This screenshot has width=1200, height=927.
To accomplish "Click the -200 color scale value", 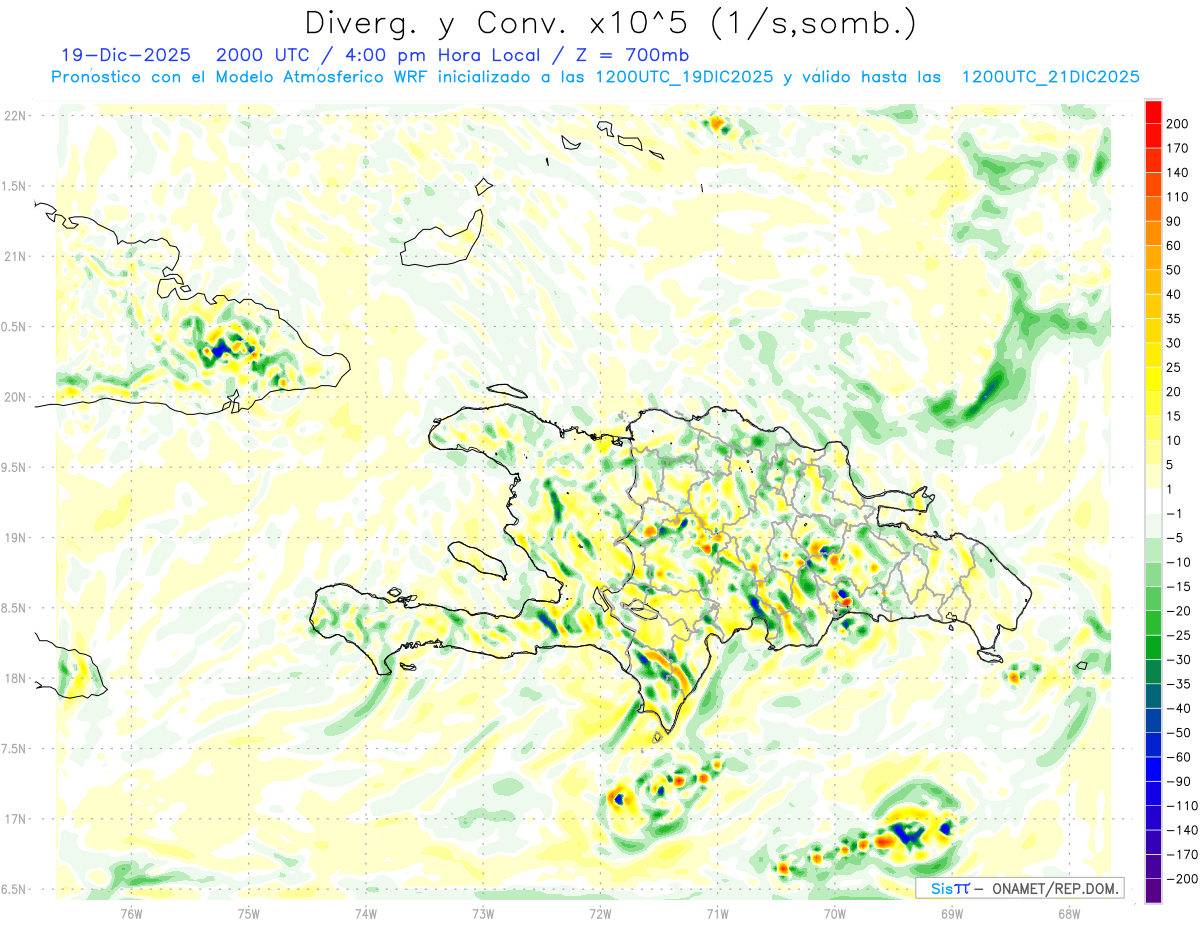I will (x=1182, y=879).
